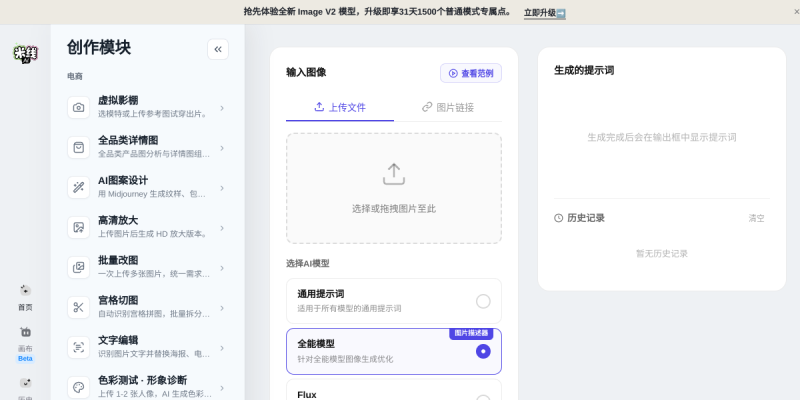800x400 pixels.
Task: Click the 暂无历史记录 placeholder text
Action: [662, 253]
